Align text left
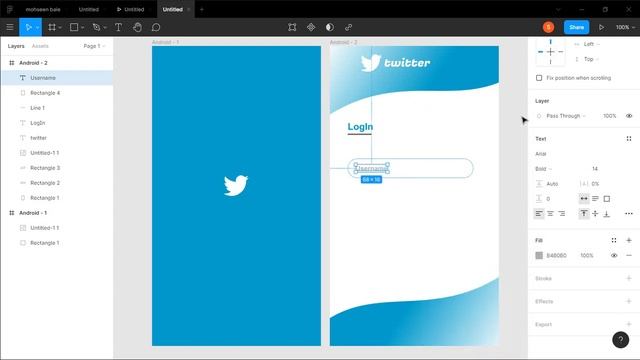The width and height of the screenshot is (640, 360). [539, 213]
